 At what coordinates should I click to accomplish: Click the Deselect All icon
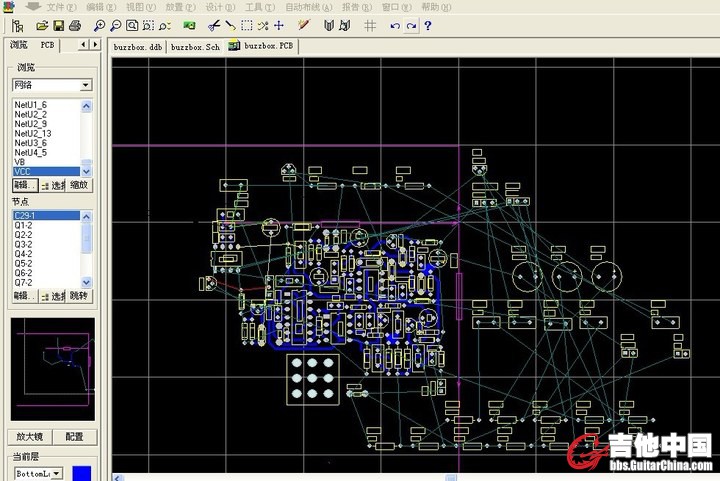(263, 26)
